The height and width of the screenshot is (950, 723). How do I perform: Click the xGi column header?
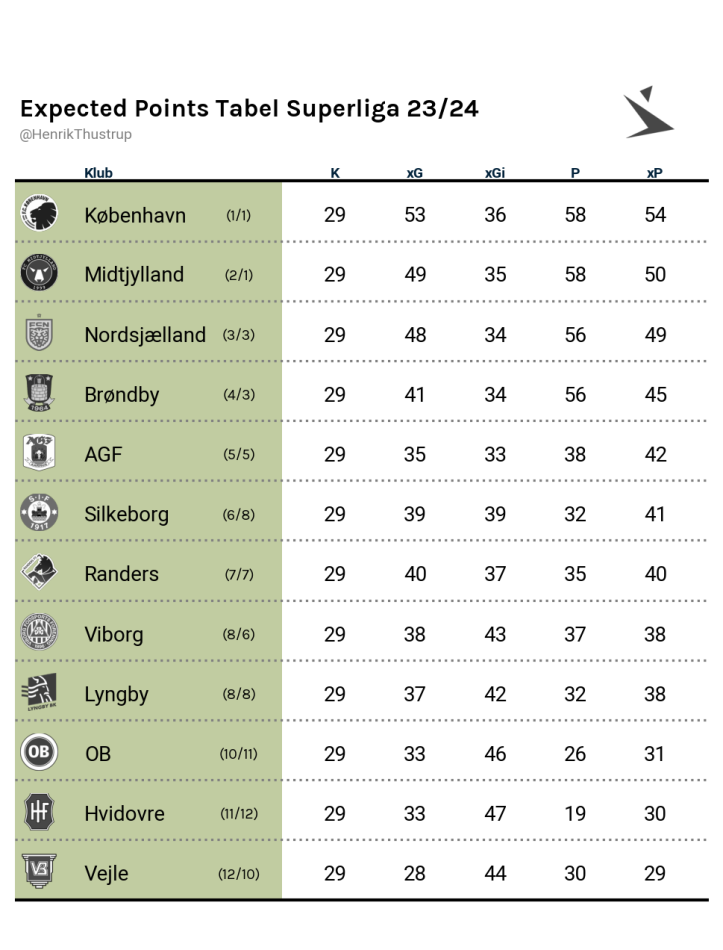pos(495,173)
